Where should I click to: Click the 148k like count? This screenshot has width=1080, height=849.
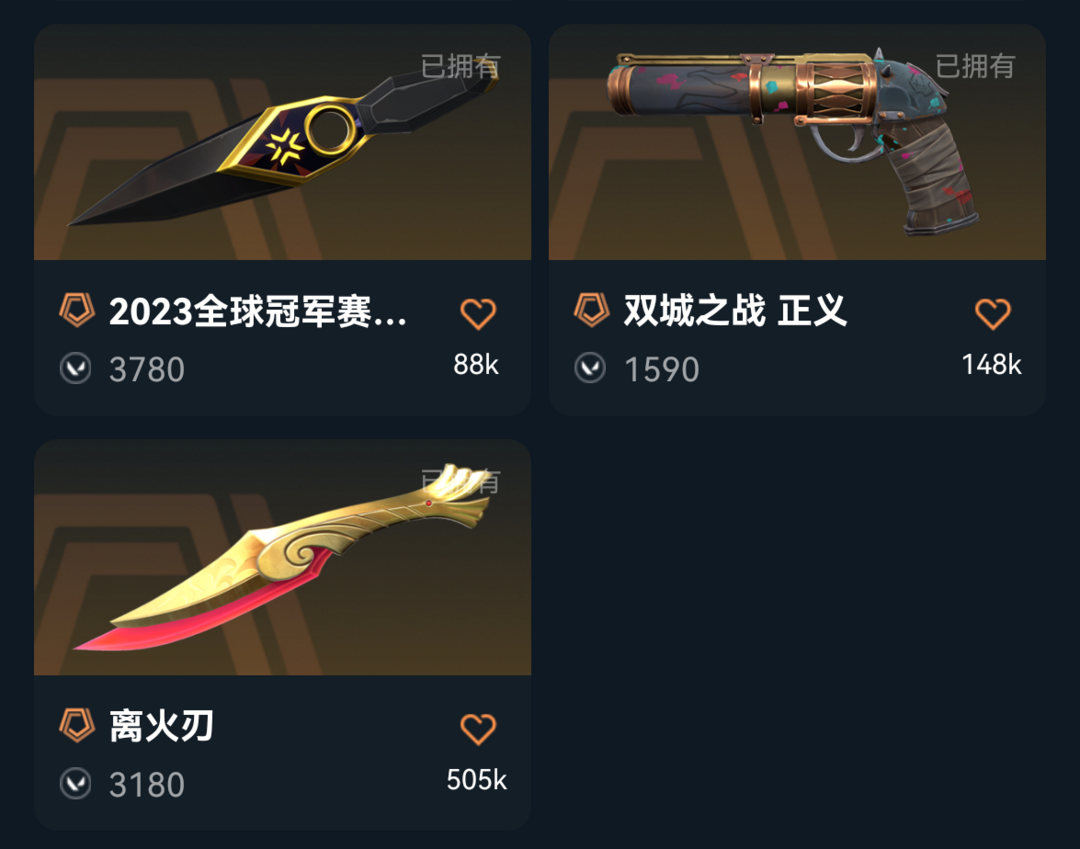[x=992, y=365]
